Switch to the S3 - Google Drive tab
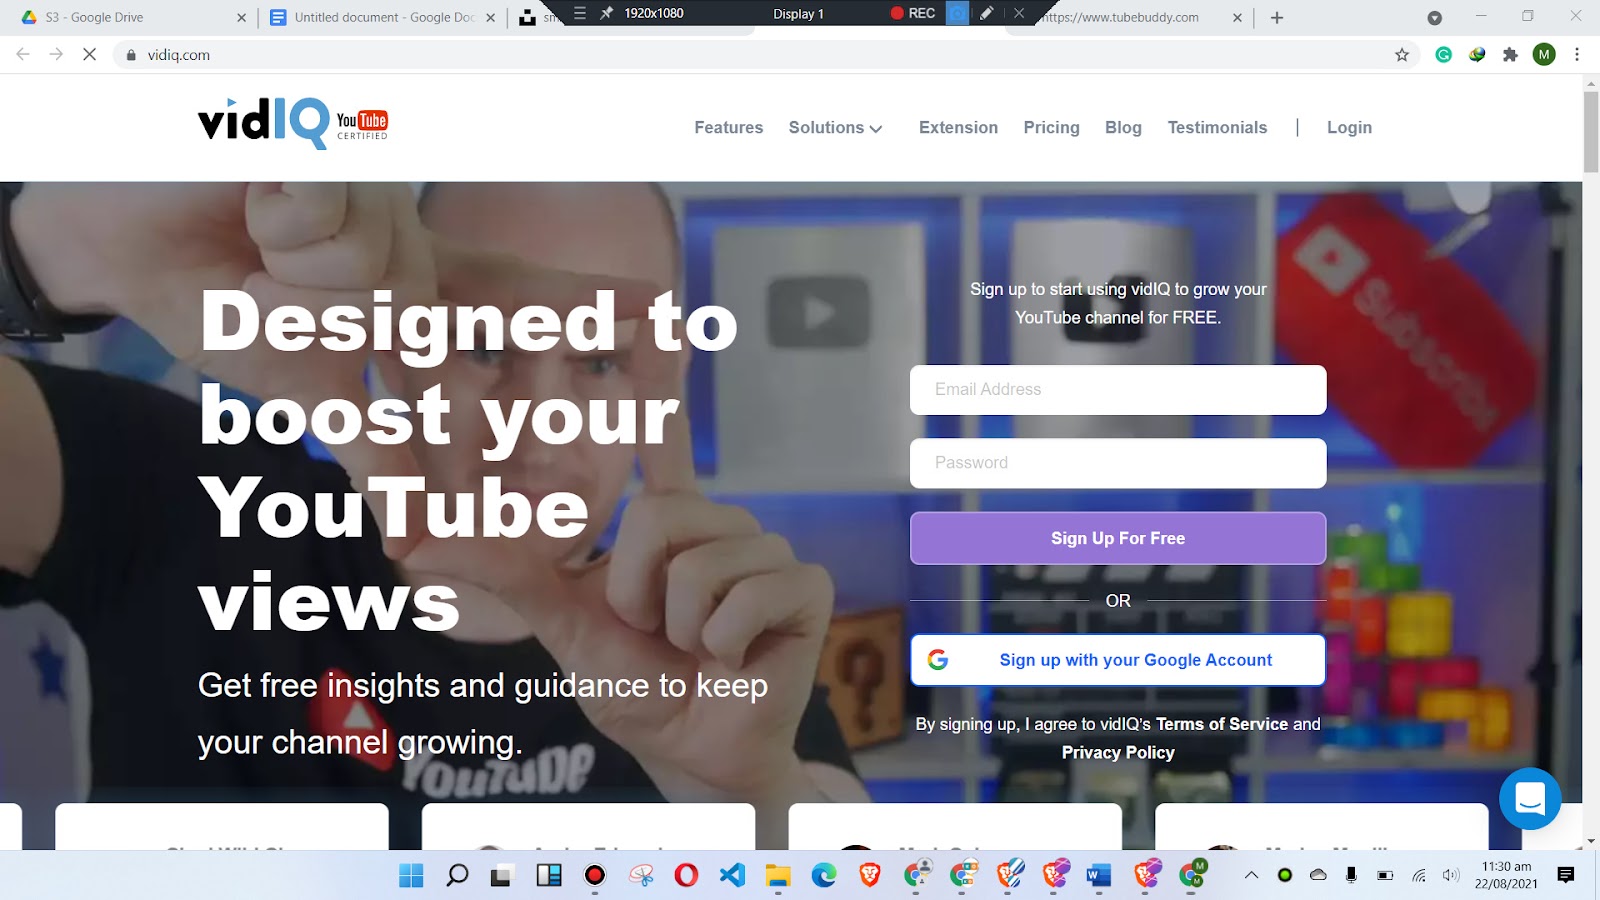The image size is (1600, 900). [130, 17]
